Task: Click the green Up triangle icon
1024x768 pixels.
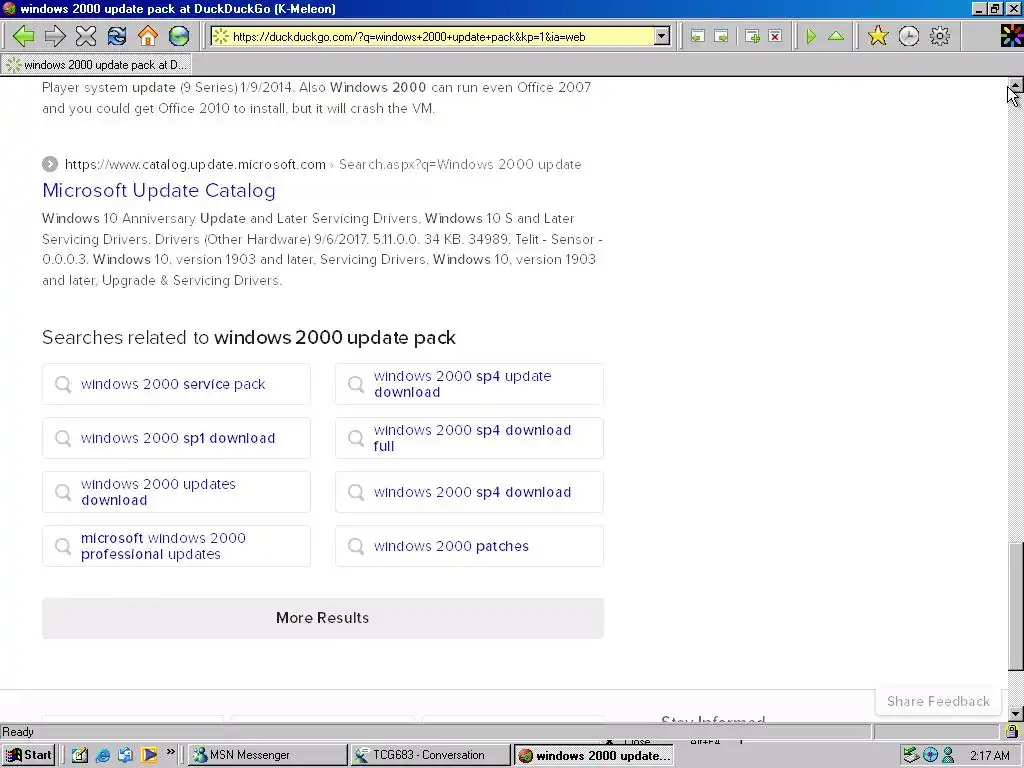Action: (836, 36)
